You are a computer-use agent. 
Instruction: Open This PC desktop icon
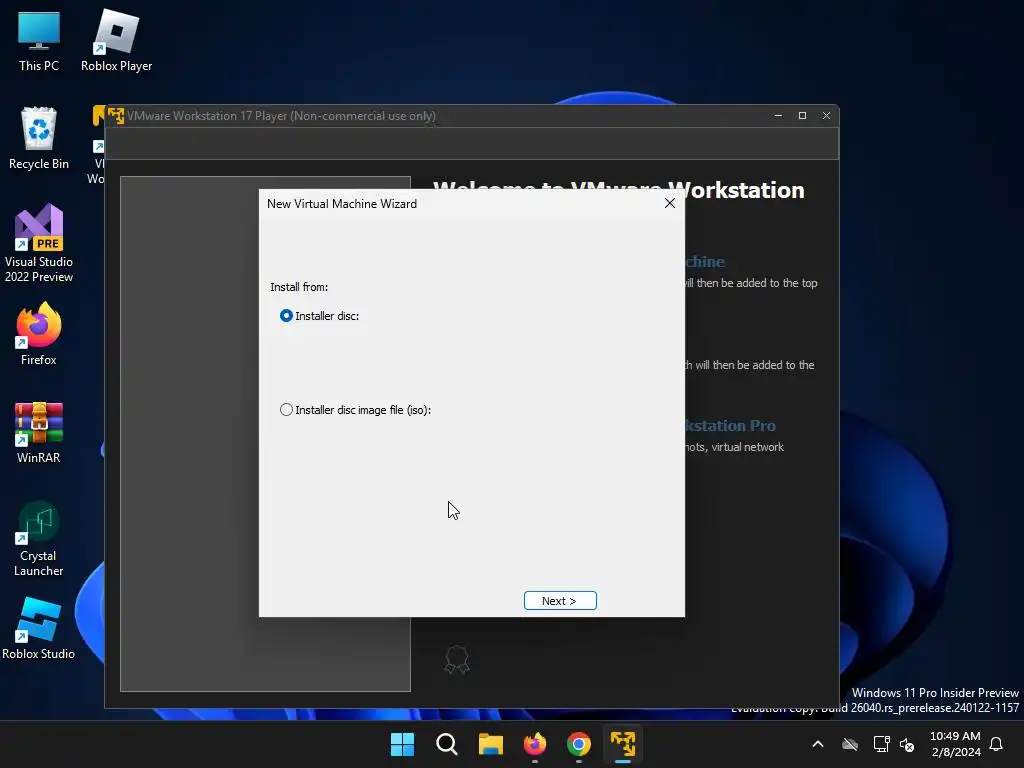pyautogui.click(x=39, y=41)
